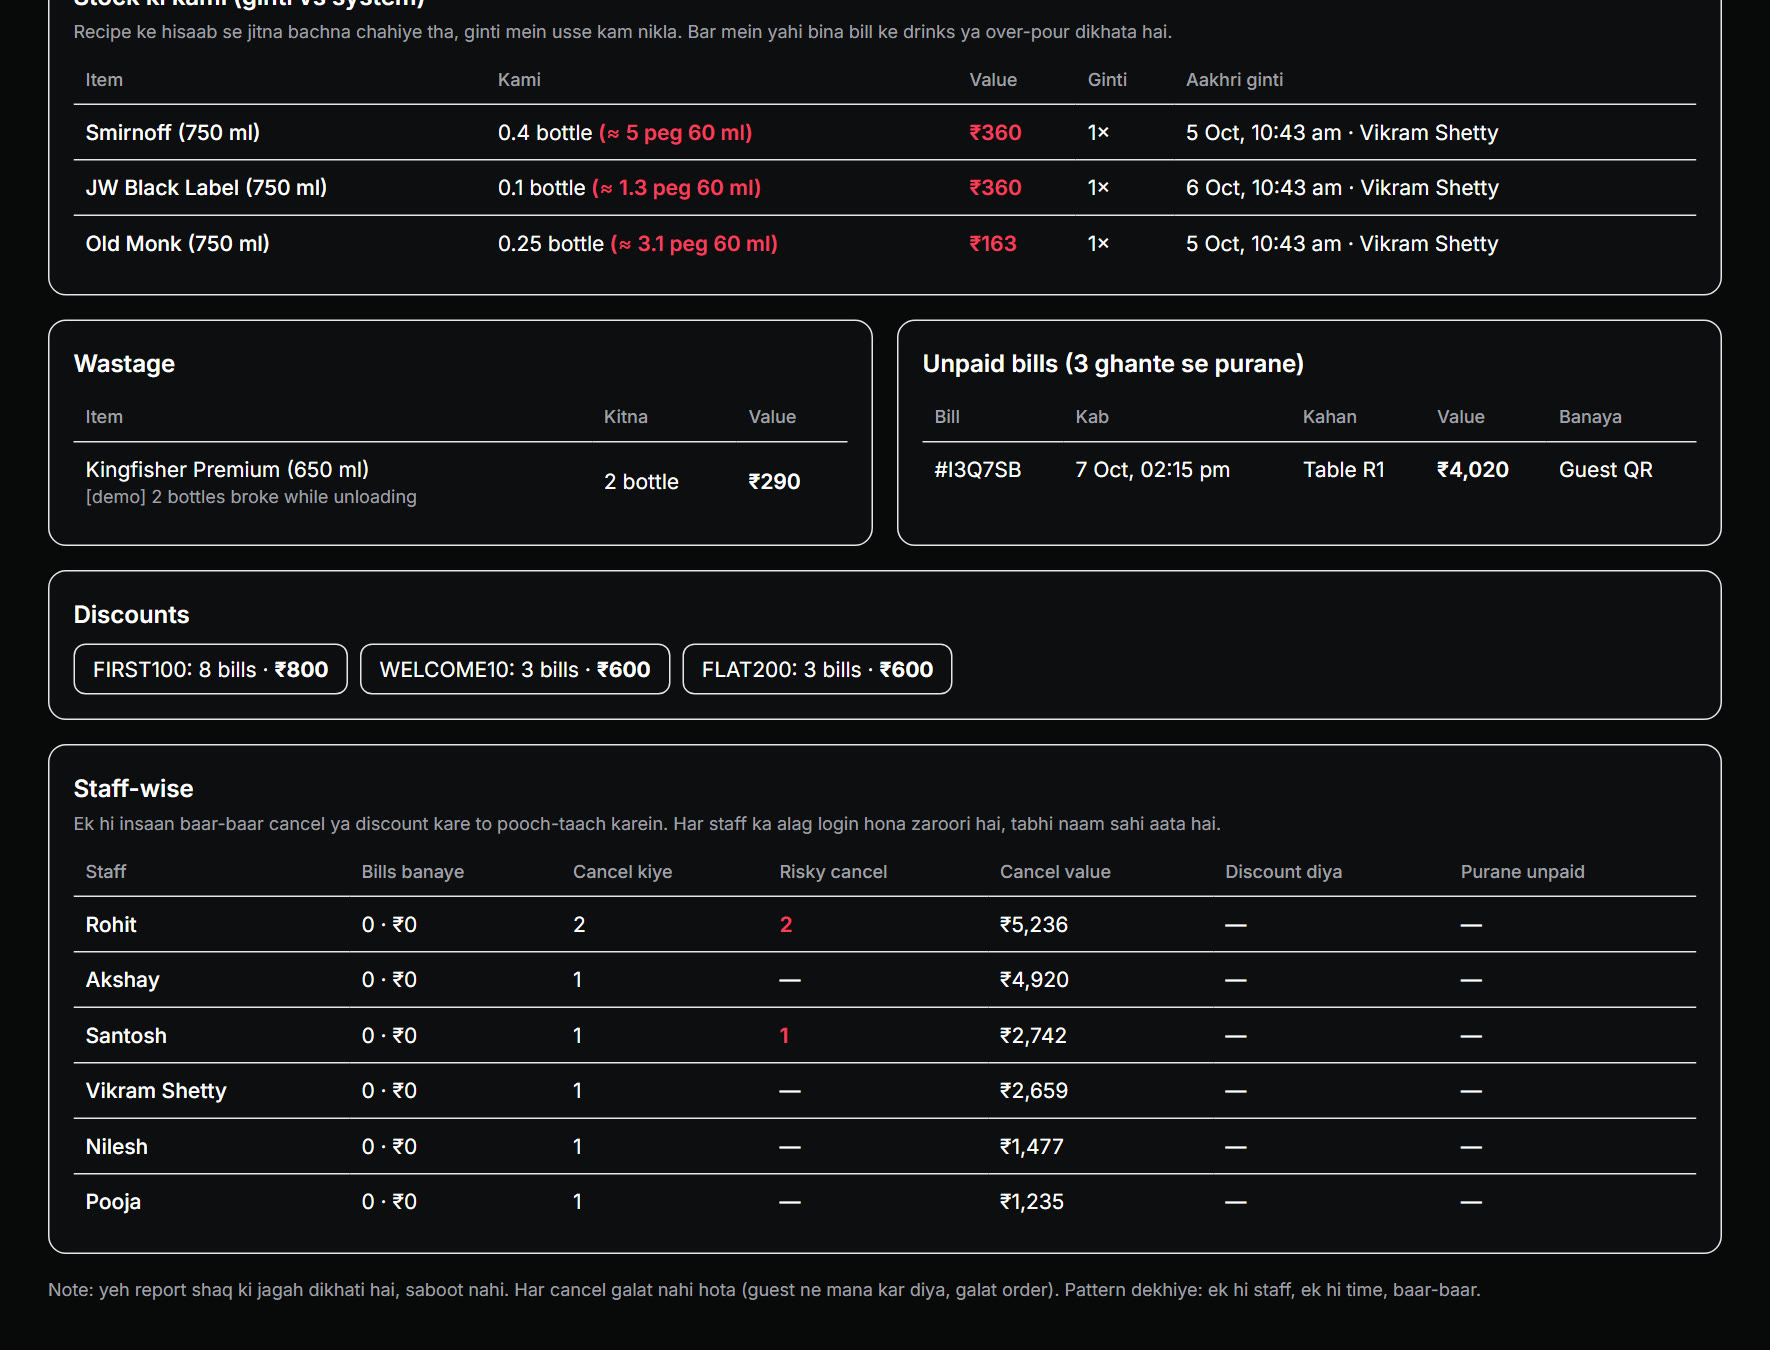1770x1350 pixels.
Task: Click Vikram Shetty in the Staff-wise table
Action: 156,1091
